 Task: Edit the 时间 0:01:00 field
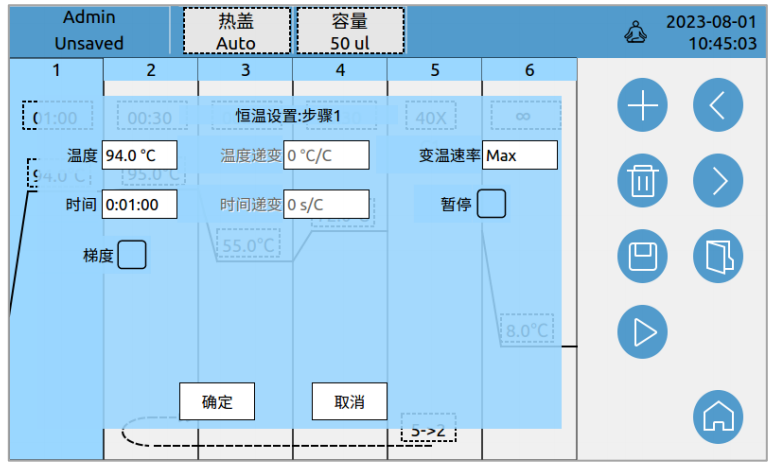[139, 204]
